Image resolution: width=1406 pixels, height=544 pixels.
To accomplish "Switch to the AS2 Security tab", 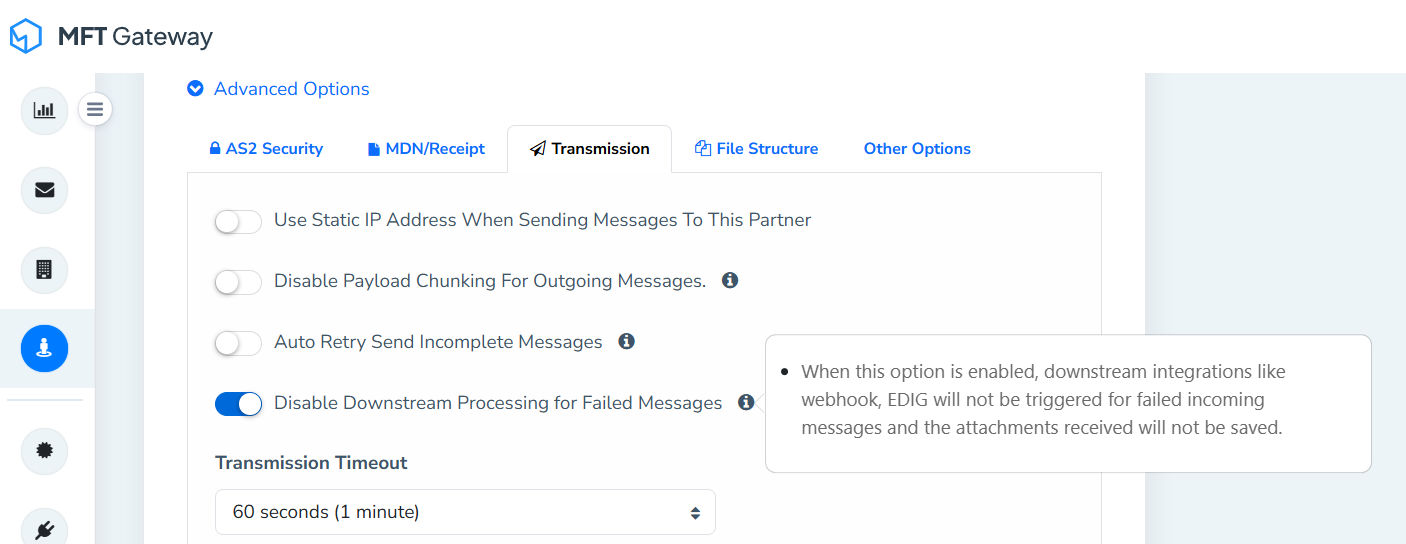I will pos(265,149).
